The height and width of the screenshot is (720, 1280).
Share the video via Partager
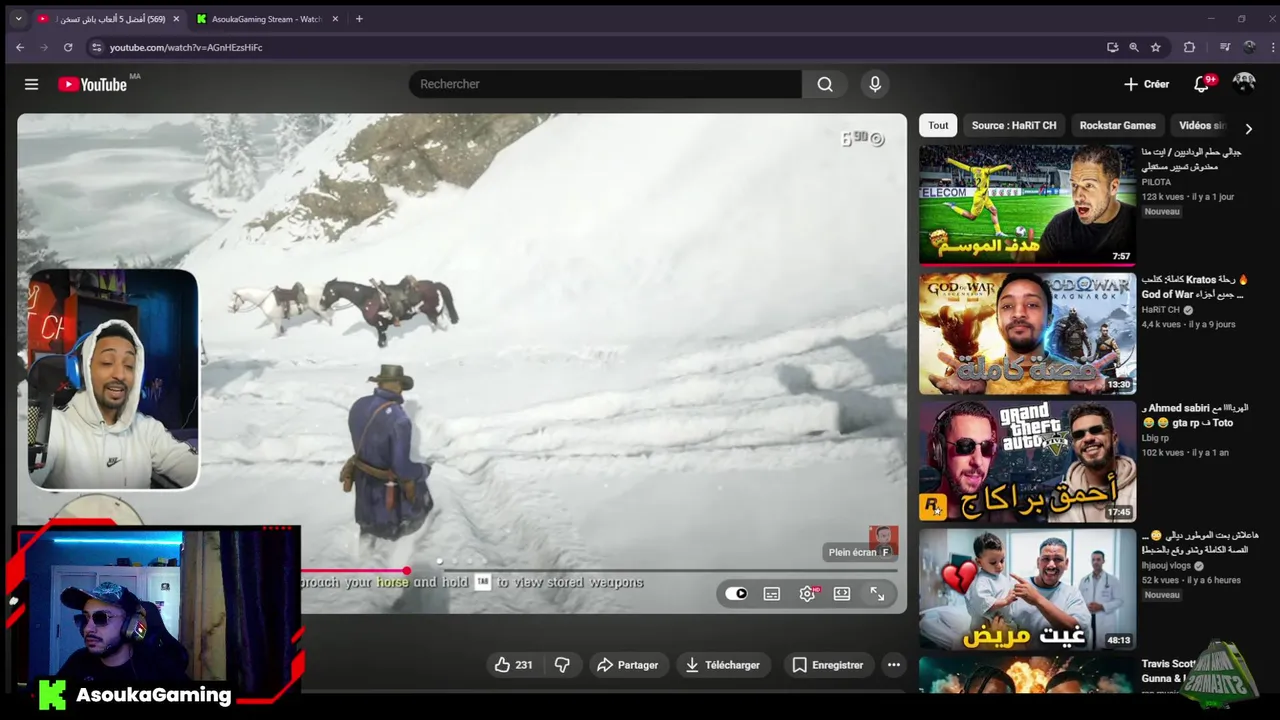click(x=627, y=665)
